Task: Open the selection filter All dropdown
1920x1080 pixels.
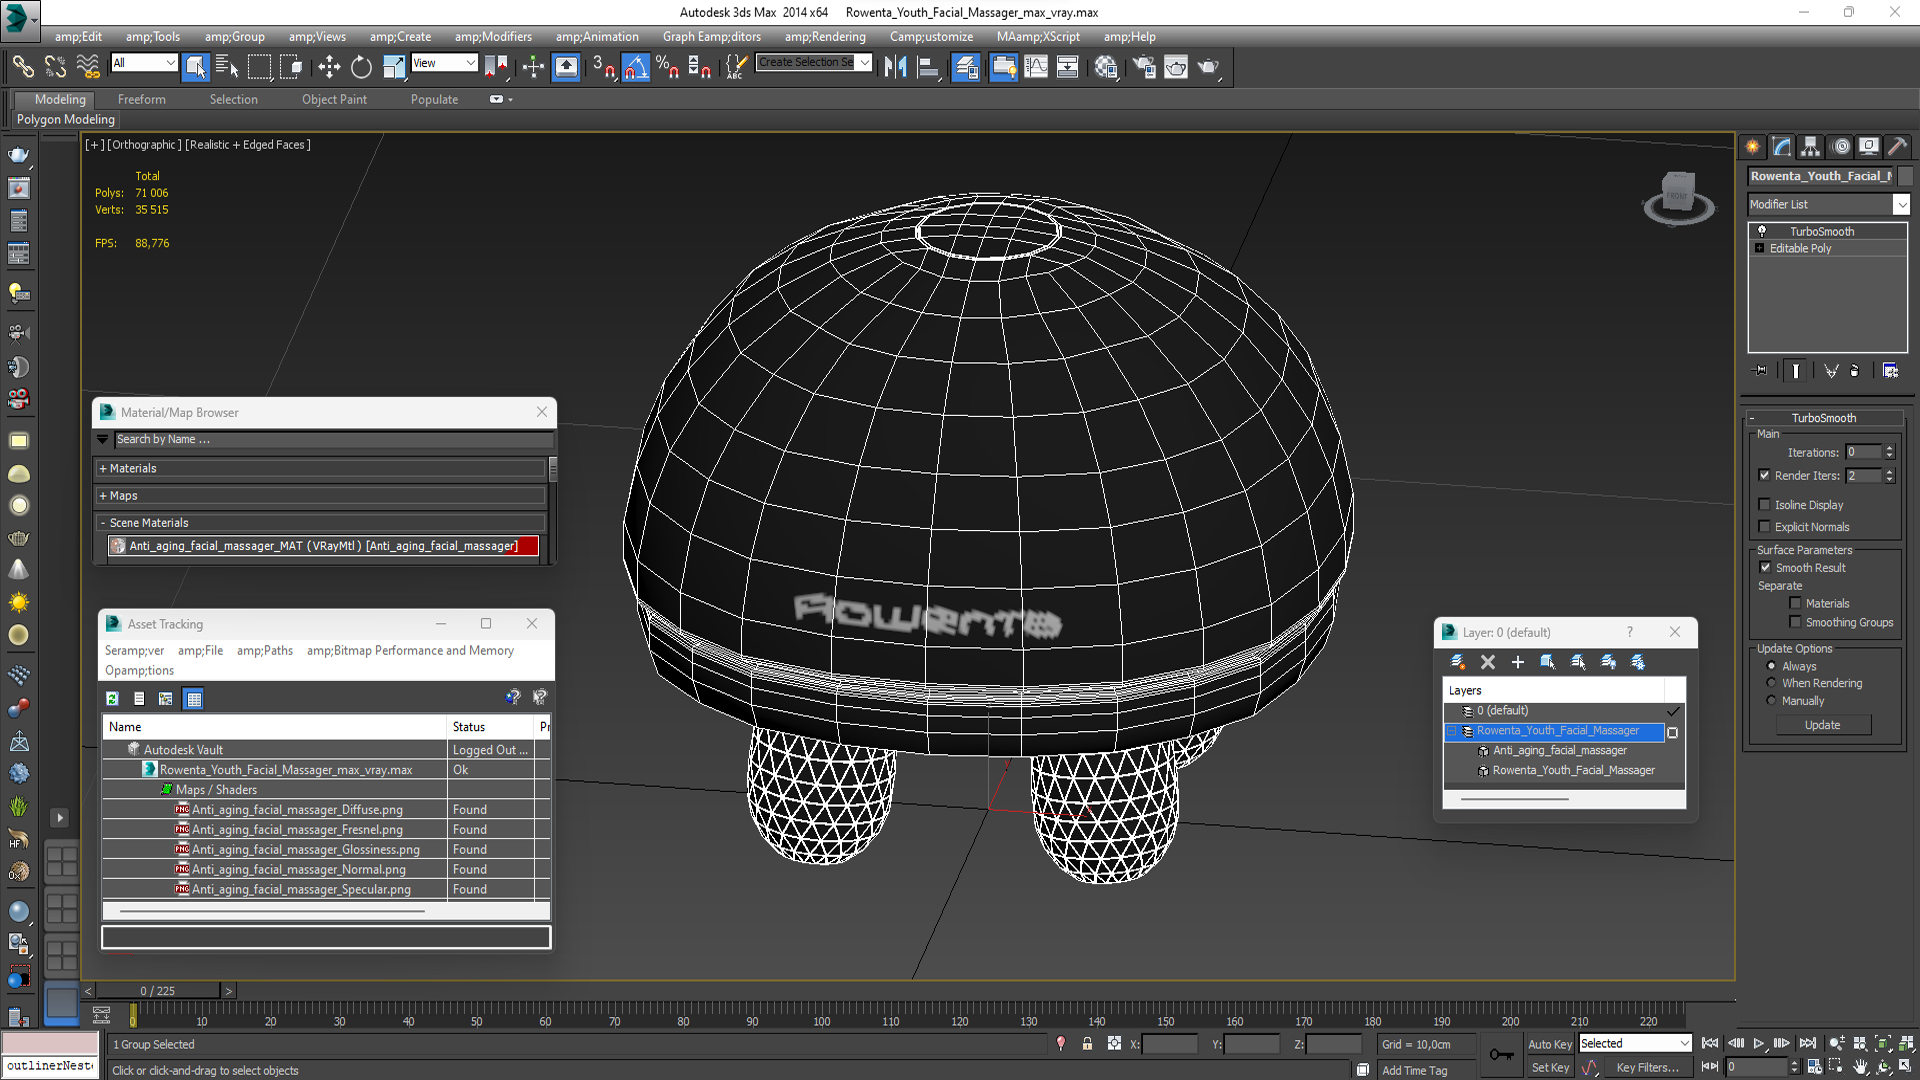Action: tap(144, 63)
